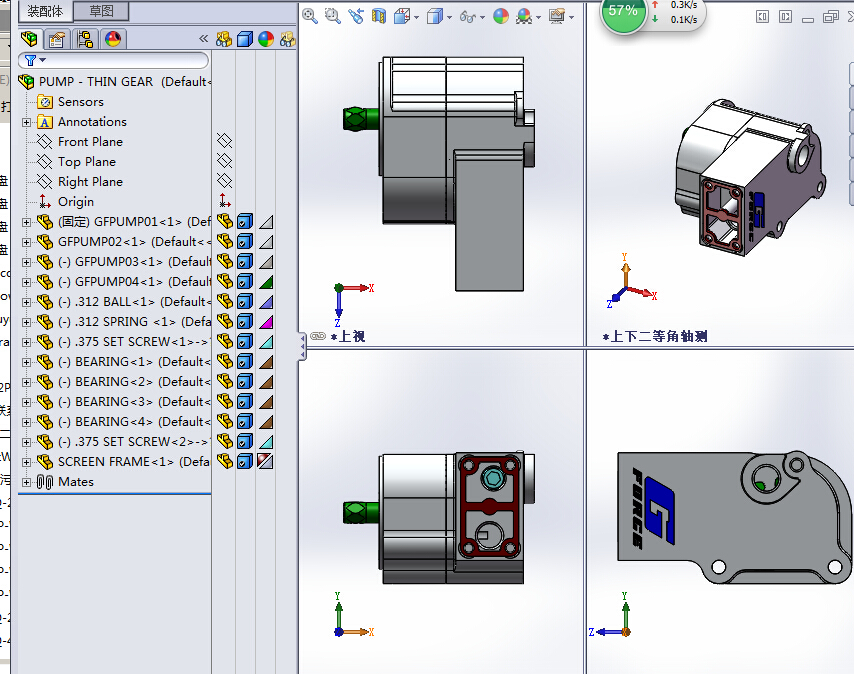
Task: Click the Apply Scene icon
Action: pyautogui.click(x=524, y=16)
